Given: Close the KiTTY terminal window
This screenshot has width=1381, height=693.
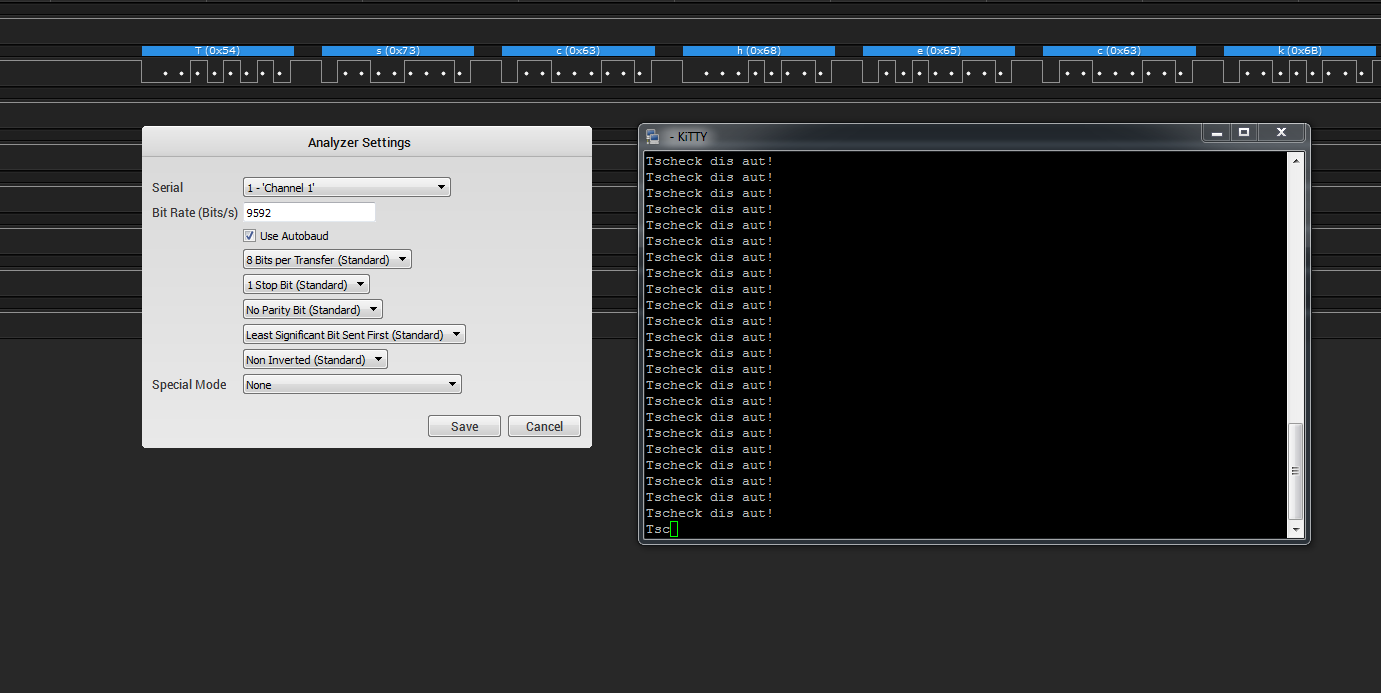Looking at the screenshot, I should coord(1281,132).
